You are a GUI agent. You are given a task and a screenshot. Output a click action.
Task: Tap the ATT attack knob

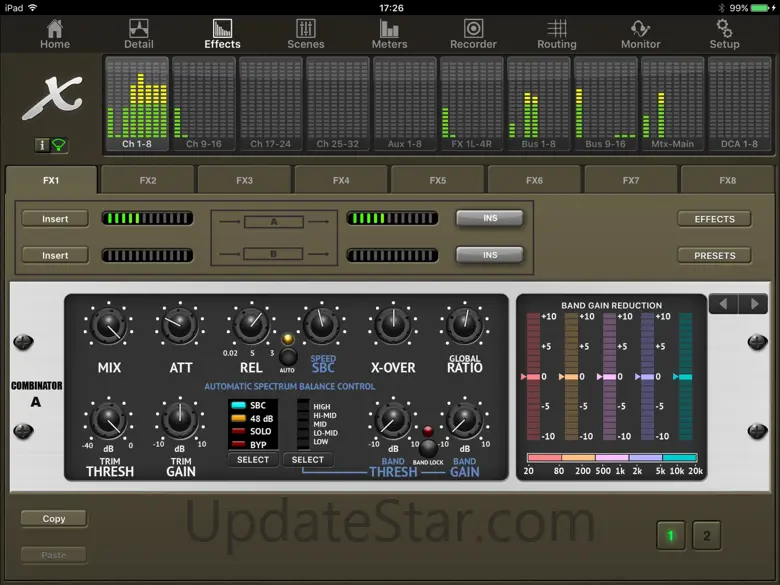coord(180,326)
